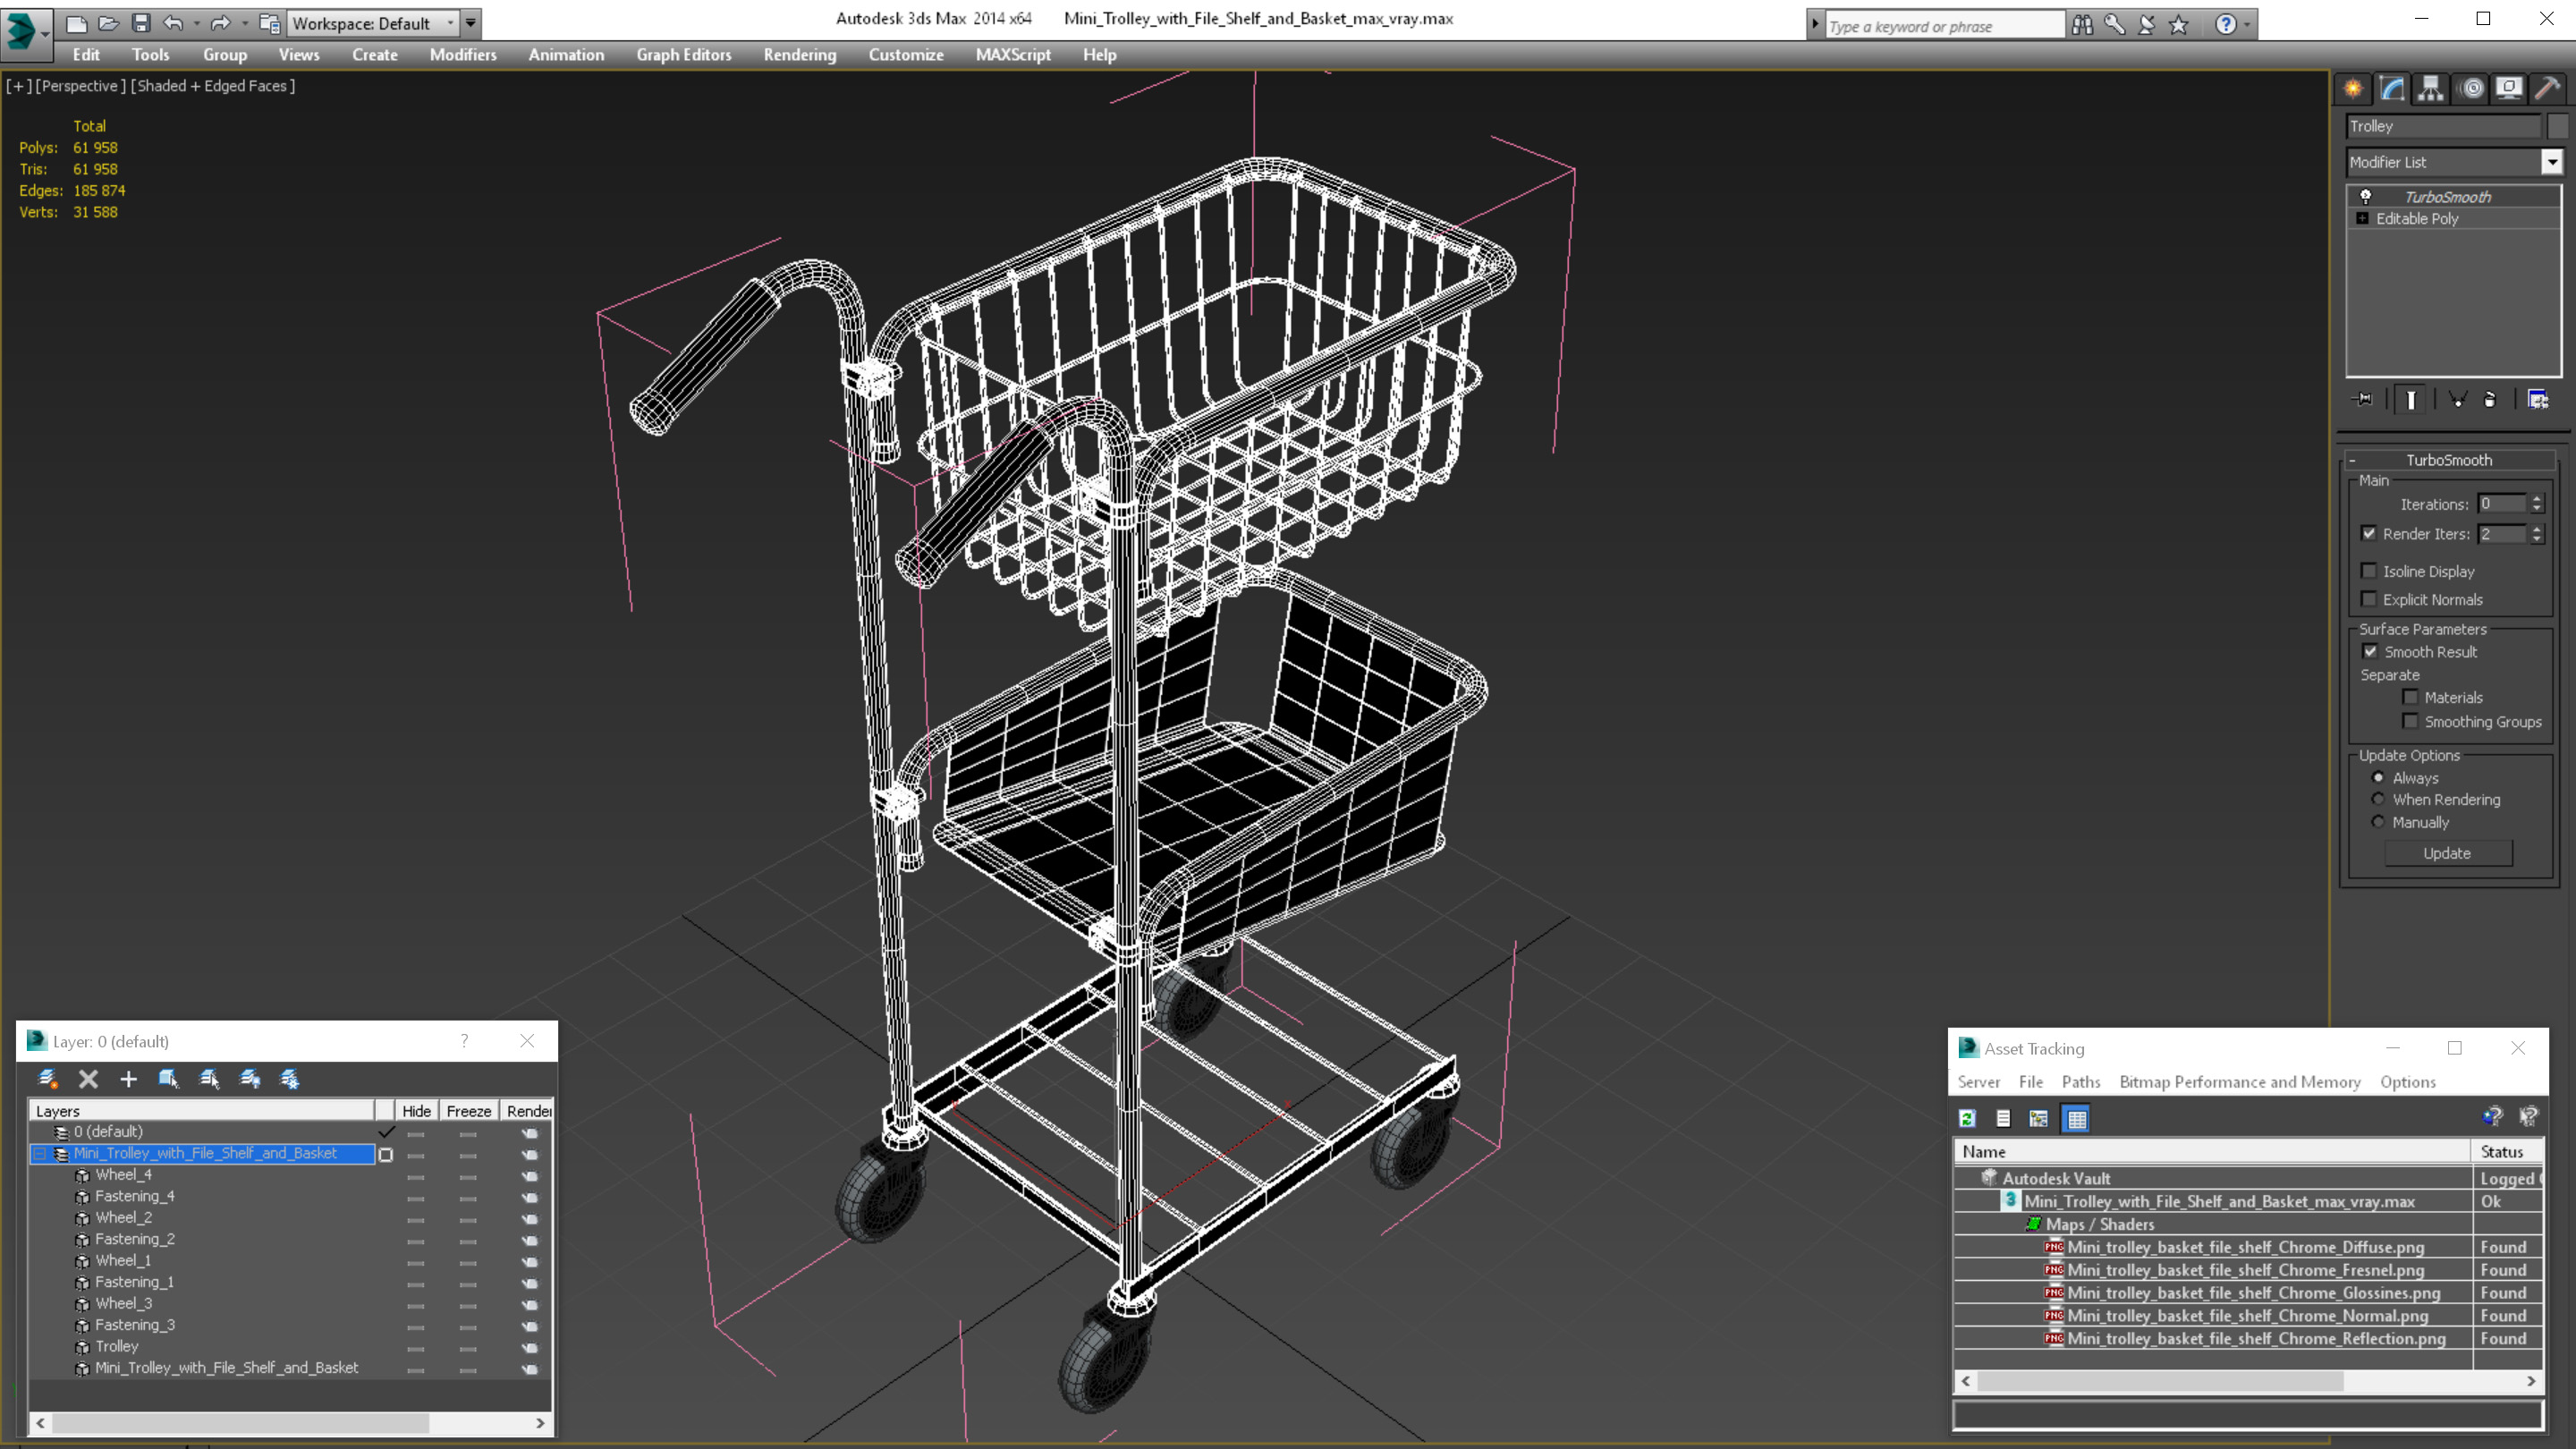Open the Modifier List dropdown
The width and height of the screenshot is (2576, 1449).
[2552, 162]
